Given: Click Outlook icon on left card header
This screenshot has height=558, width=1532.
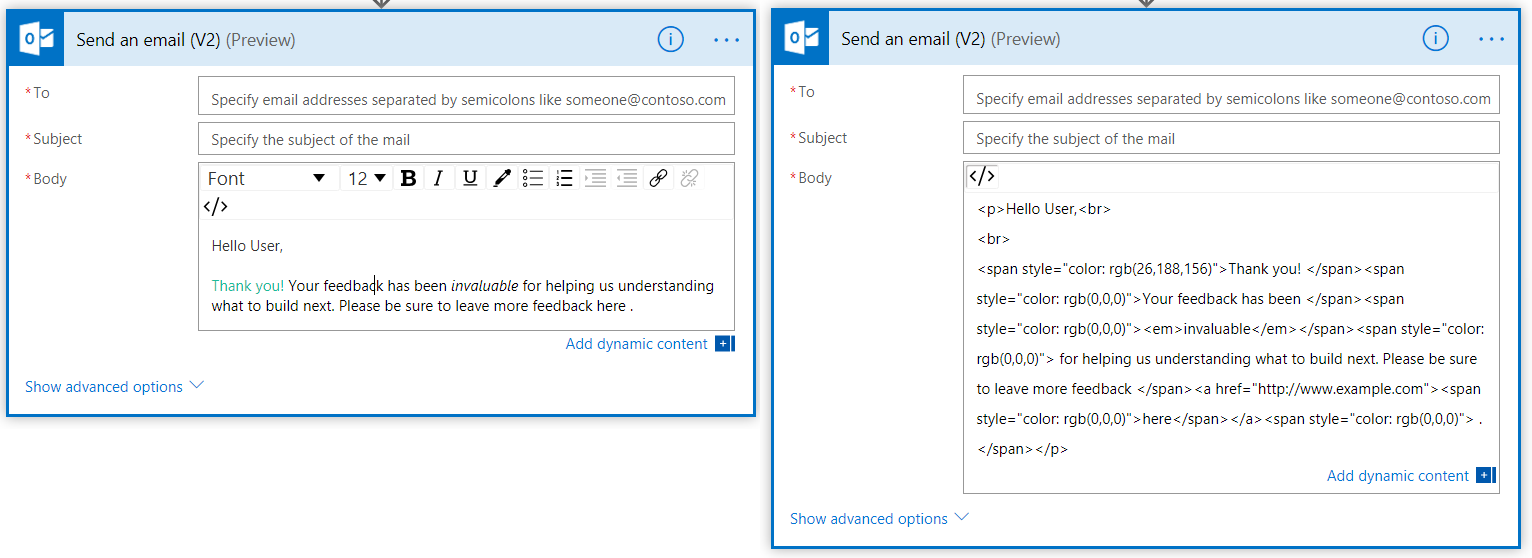Looking at the screenshot, I should [x=37, y=39].
